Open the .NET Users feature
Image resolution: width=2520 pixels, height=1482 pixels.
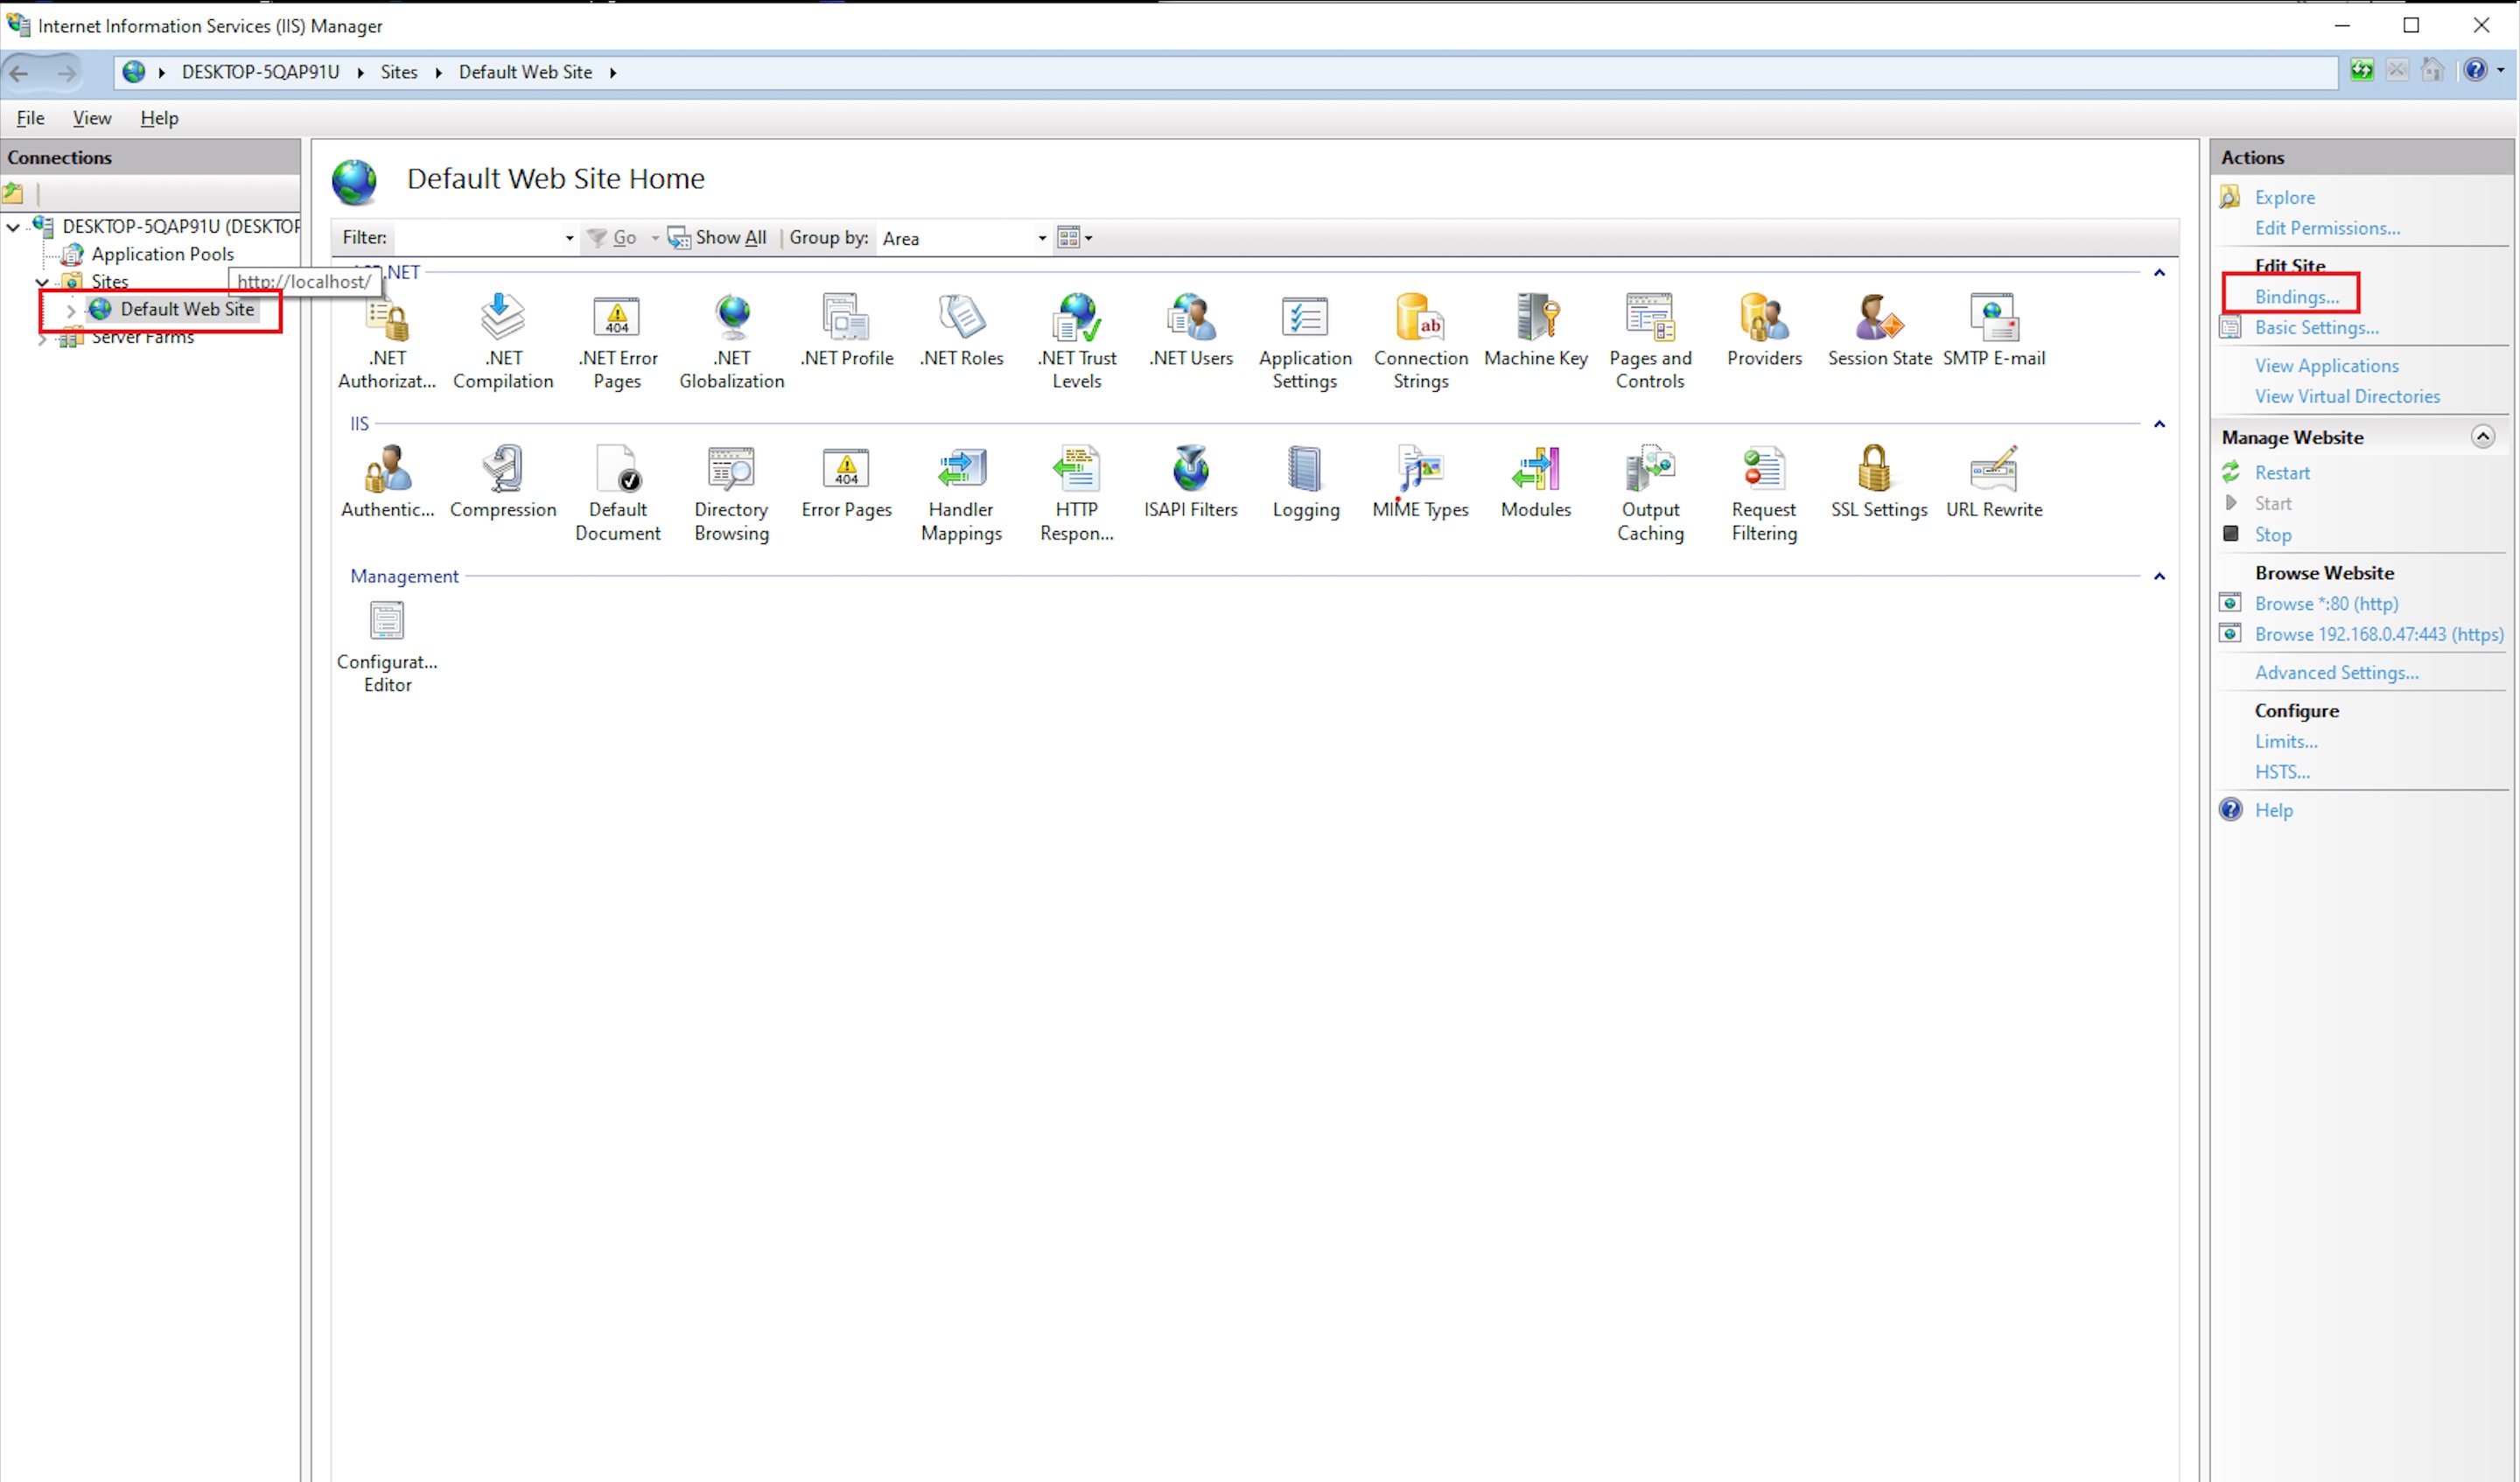pyautogui.click(x=1191, y=331)
